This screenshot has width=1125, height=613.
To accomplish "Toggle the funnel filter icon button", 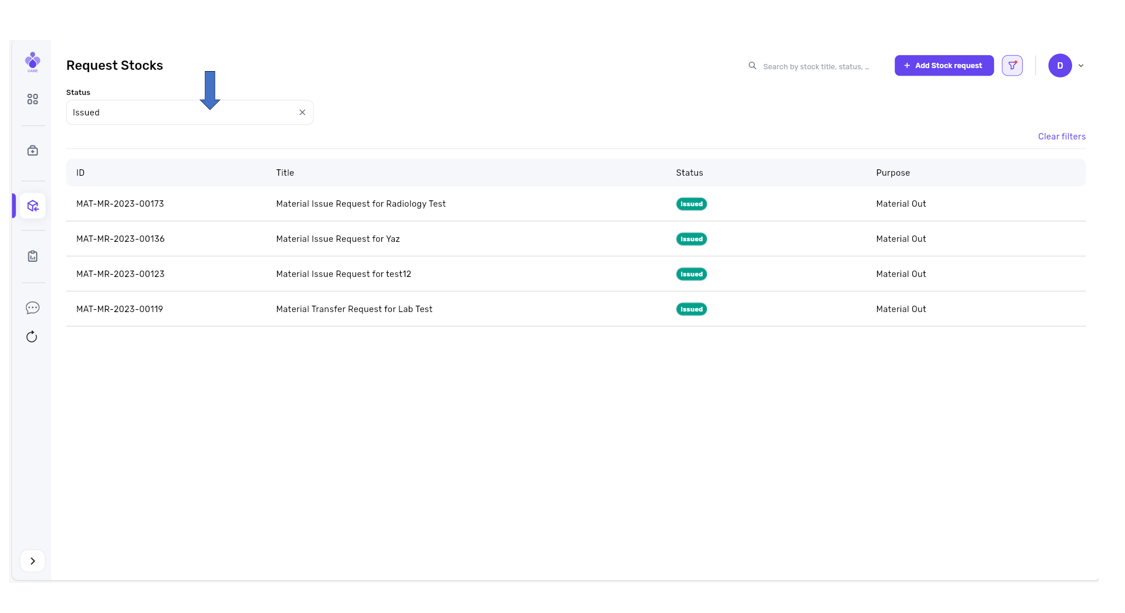I will 1012,66.
